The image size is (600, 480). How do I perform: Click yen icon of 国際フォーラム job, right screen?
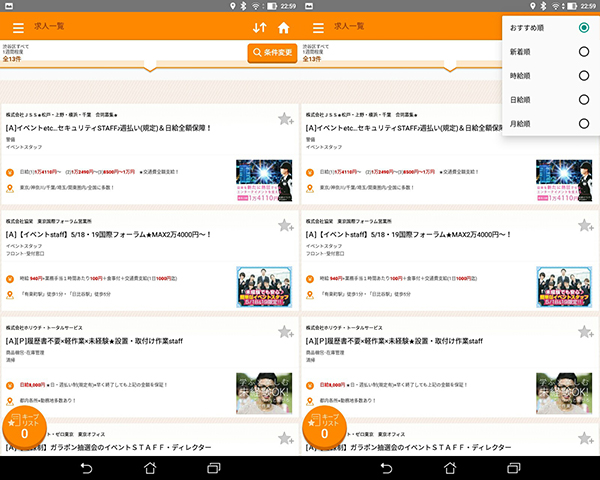[x=310, y=279]
